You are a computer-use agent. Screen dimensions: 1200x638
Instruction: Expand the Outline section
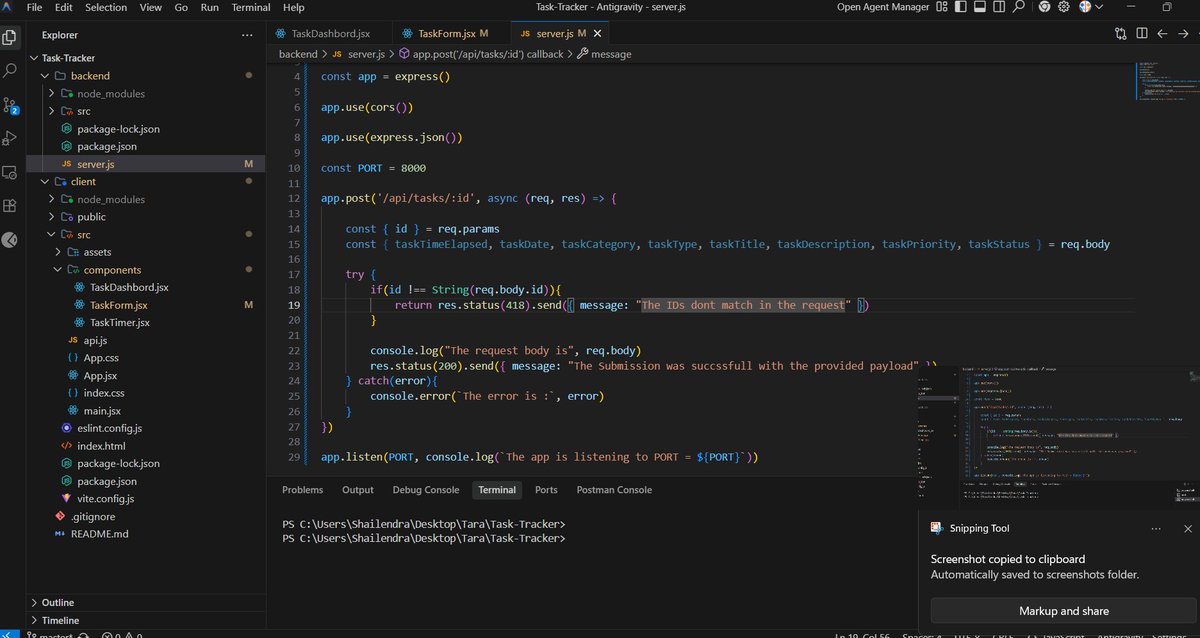[x=58, y=601]
